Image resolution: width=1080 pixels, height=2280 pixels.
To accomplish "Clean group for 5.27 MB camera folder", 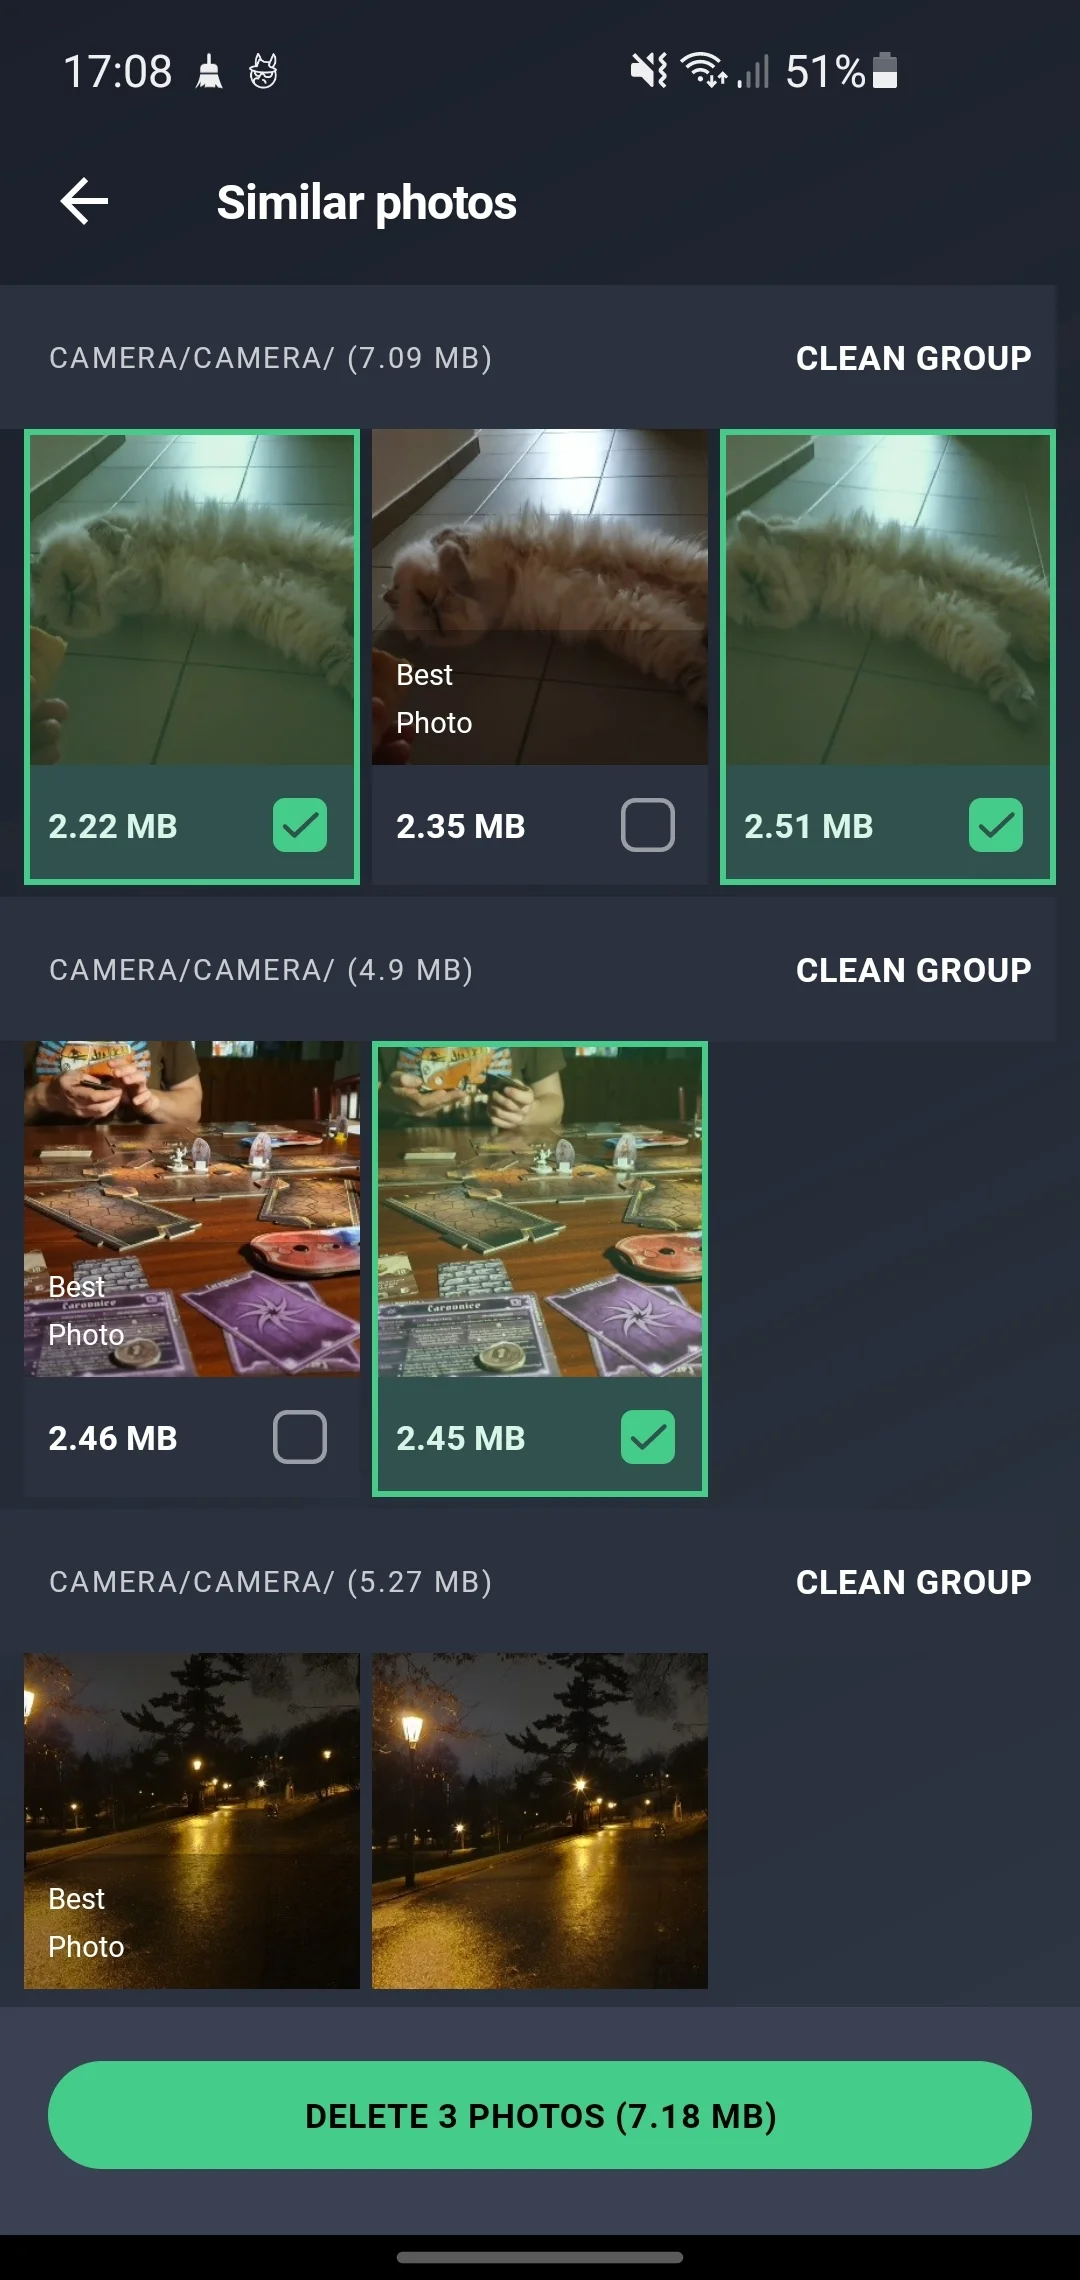I will (x=913, y=1582).
